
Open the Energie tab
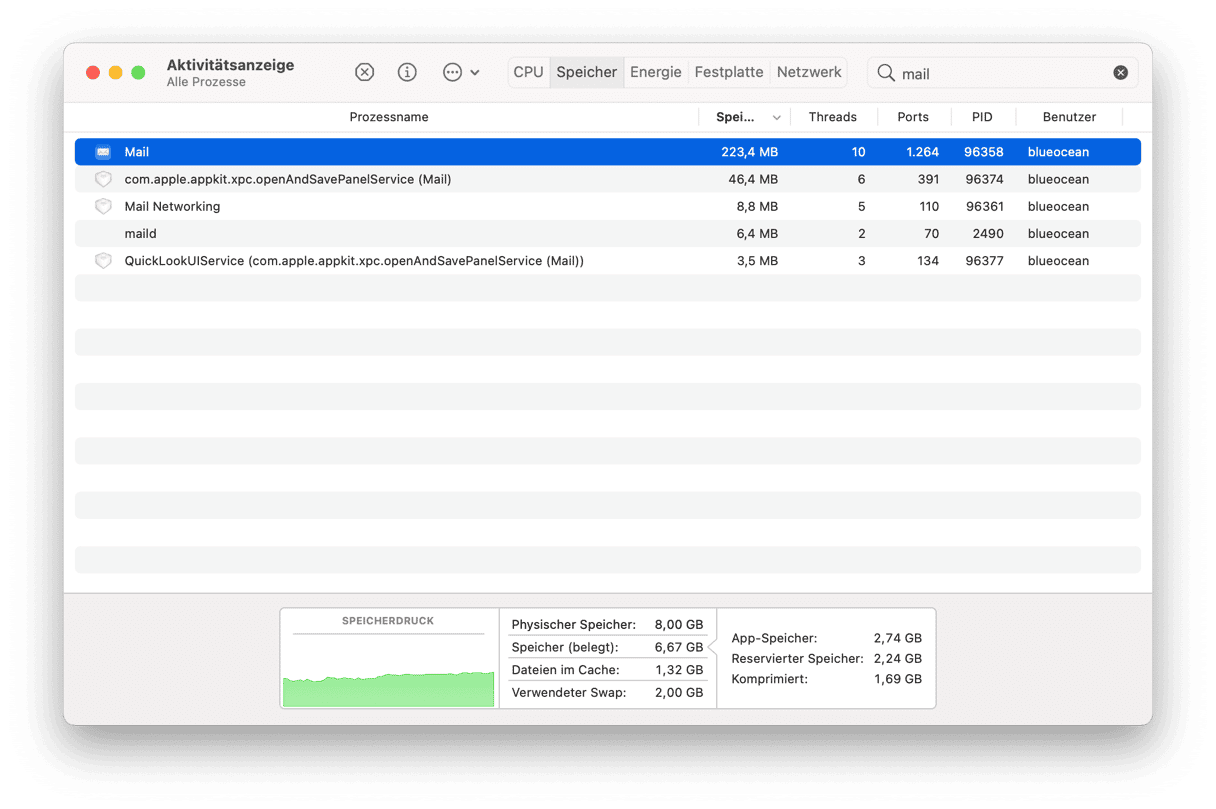tap(656, 72)
